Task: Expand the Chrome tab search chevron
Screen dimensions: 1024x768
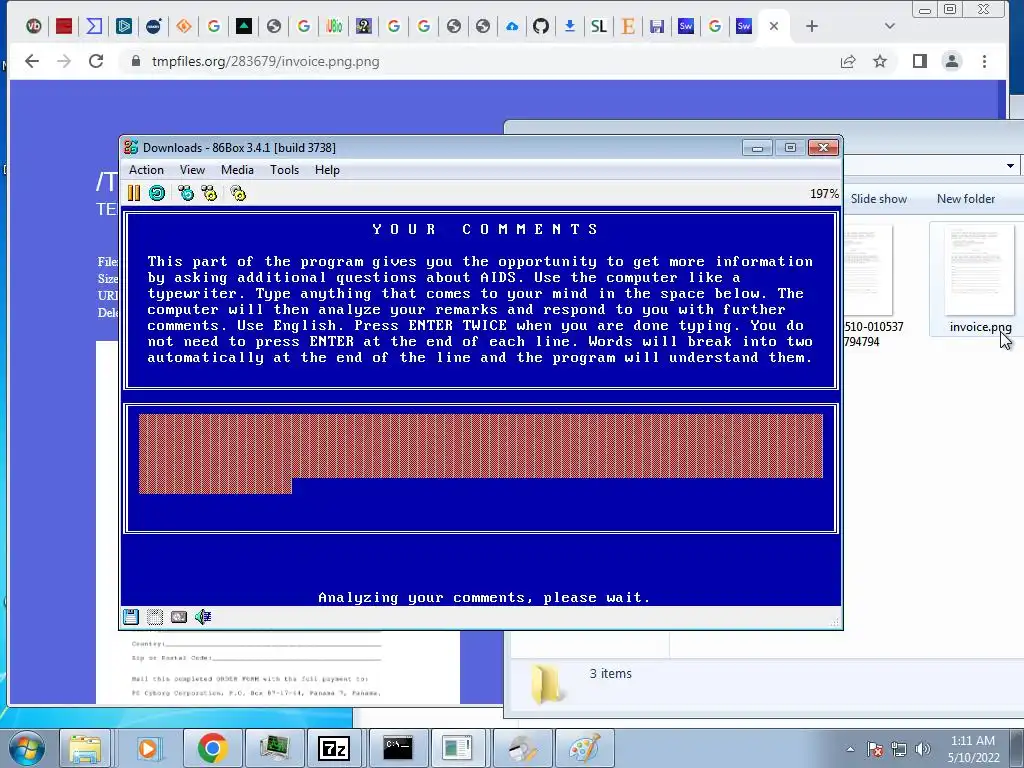Action: (x=889, y=26)
